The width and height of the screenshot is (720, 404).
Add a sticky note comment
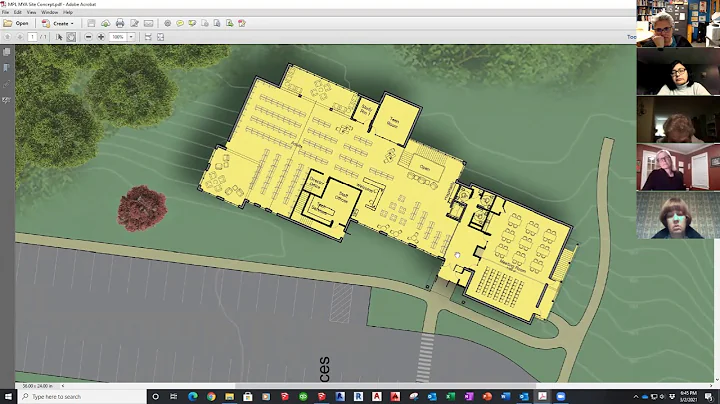point(180,23)
